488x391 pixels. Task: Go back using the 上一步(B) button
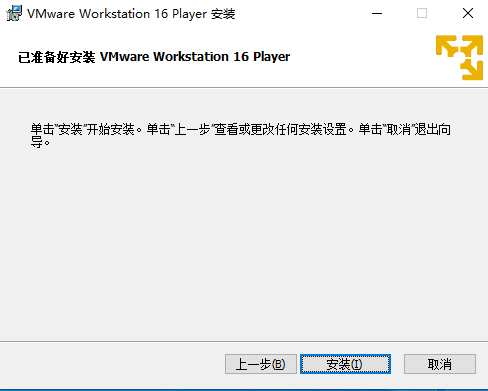261,364
